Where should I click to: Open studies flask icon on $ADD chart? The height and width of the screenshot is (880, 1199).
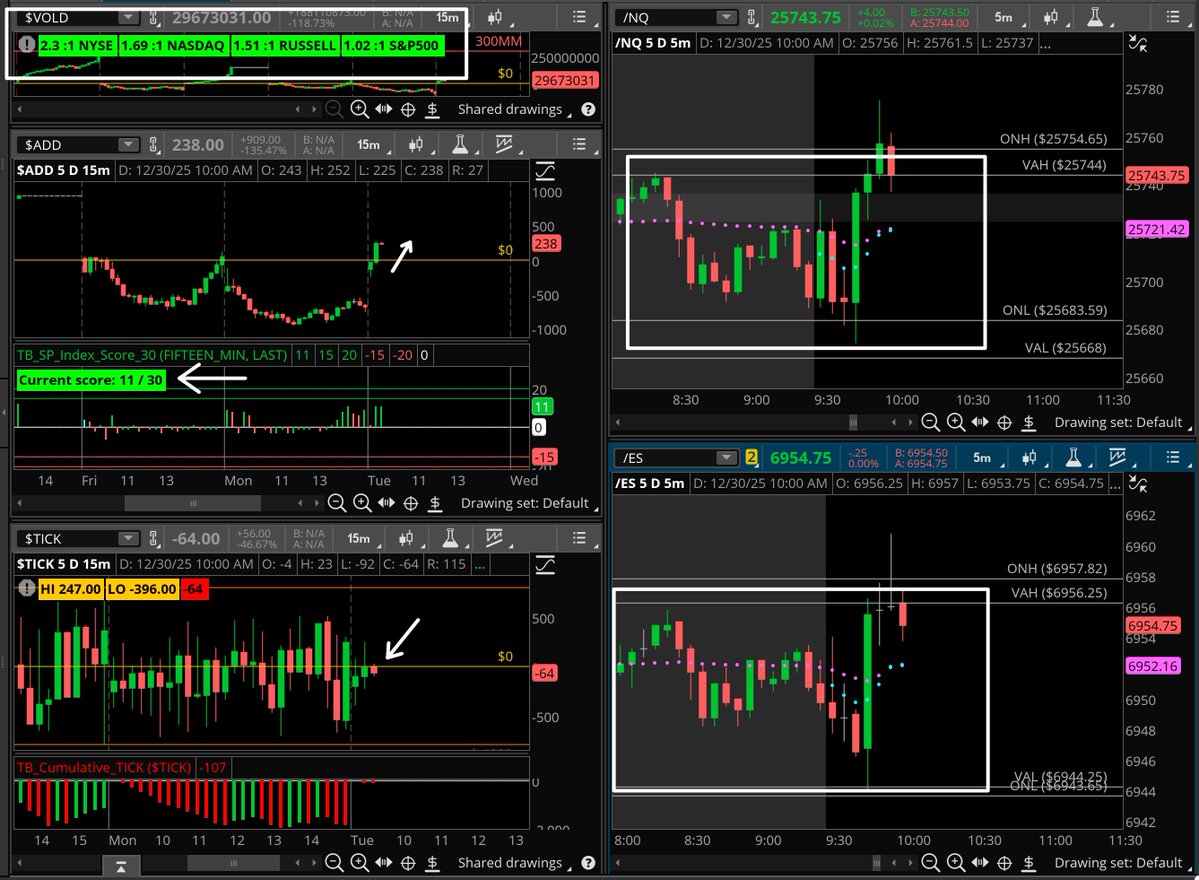[x=460, y=145]
